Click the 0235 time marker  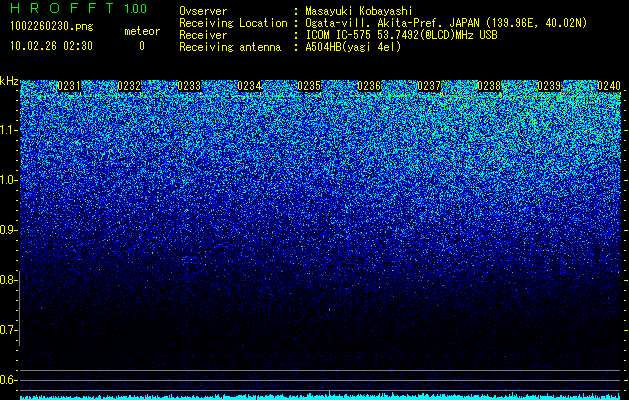click(309, 86)
